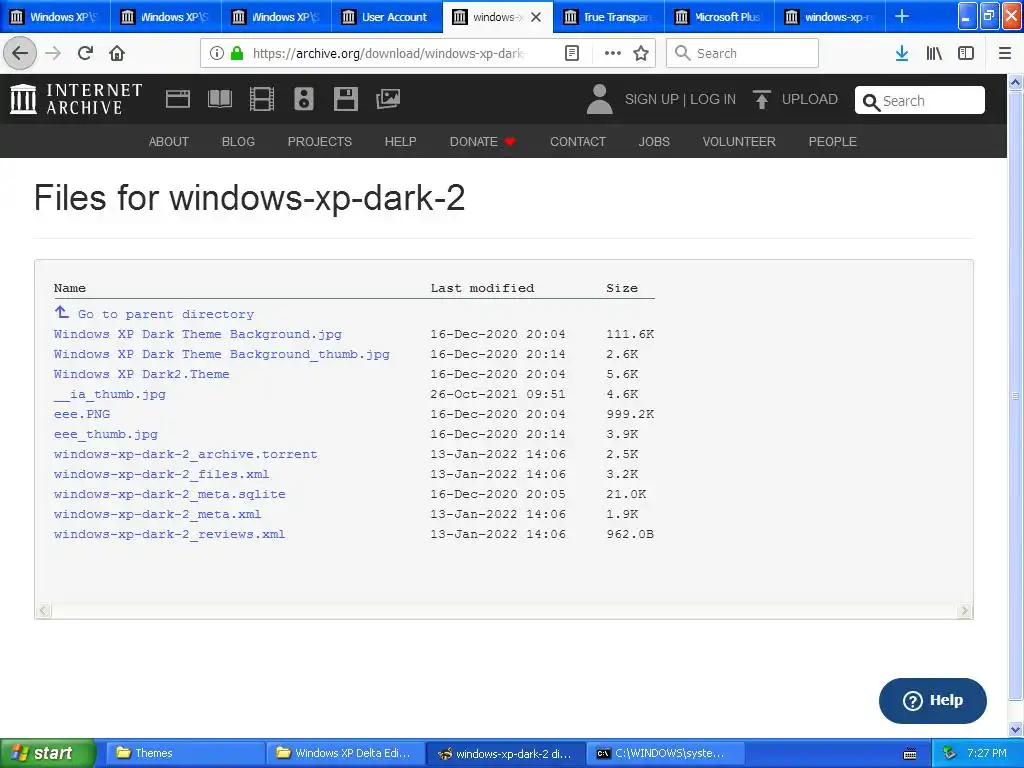
Task: Open CONTACT in the archive navigation
Action: point(578,142)
